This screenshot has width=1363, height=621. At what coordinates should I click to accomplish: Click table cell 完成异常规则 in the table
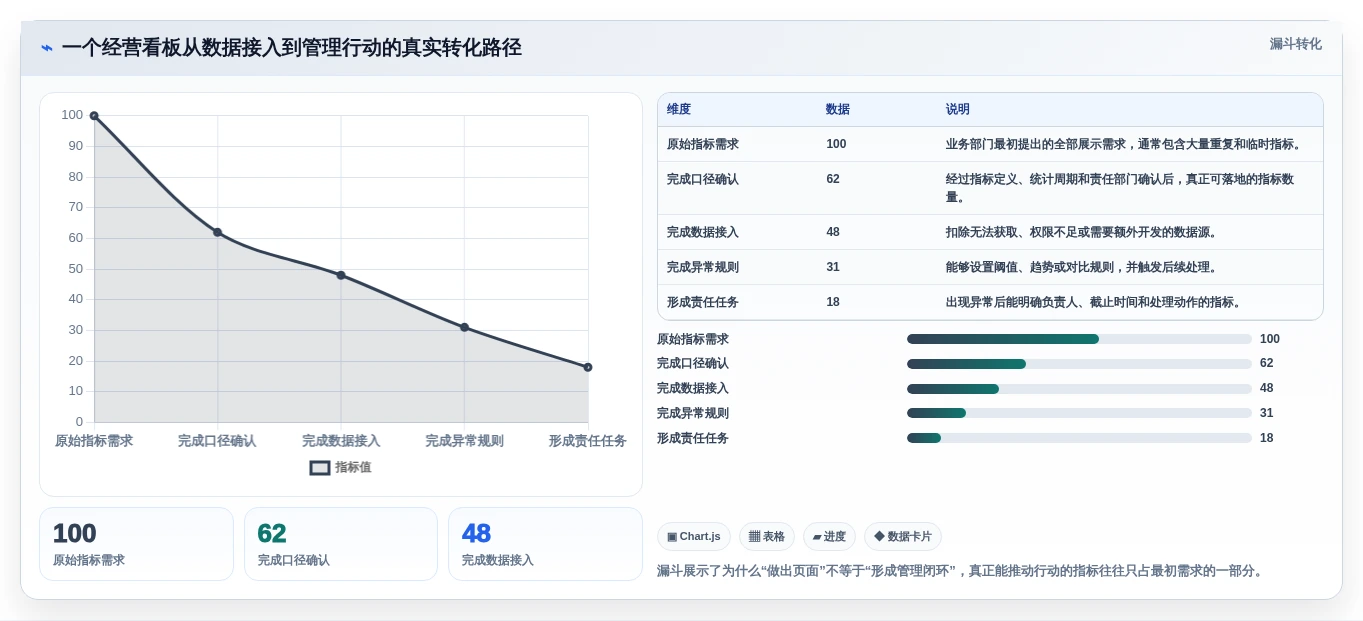[x=703, y=267]
